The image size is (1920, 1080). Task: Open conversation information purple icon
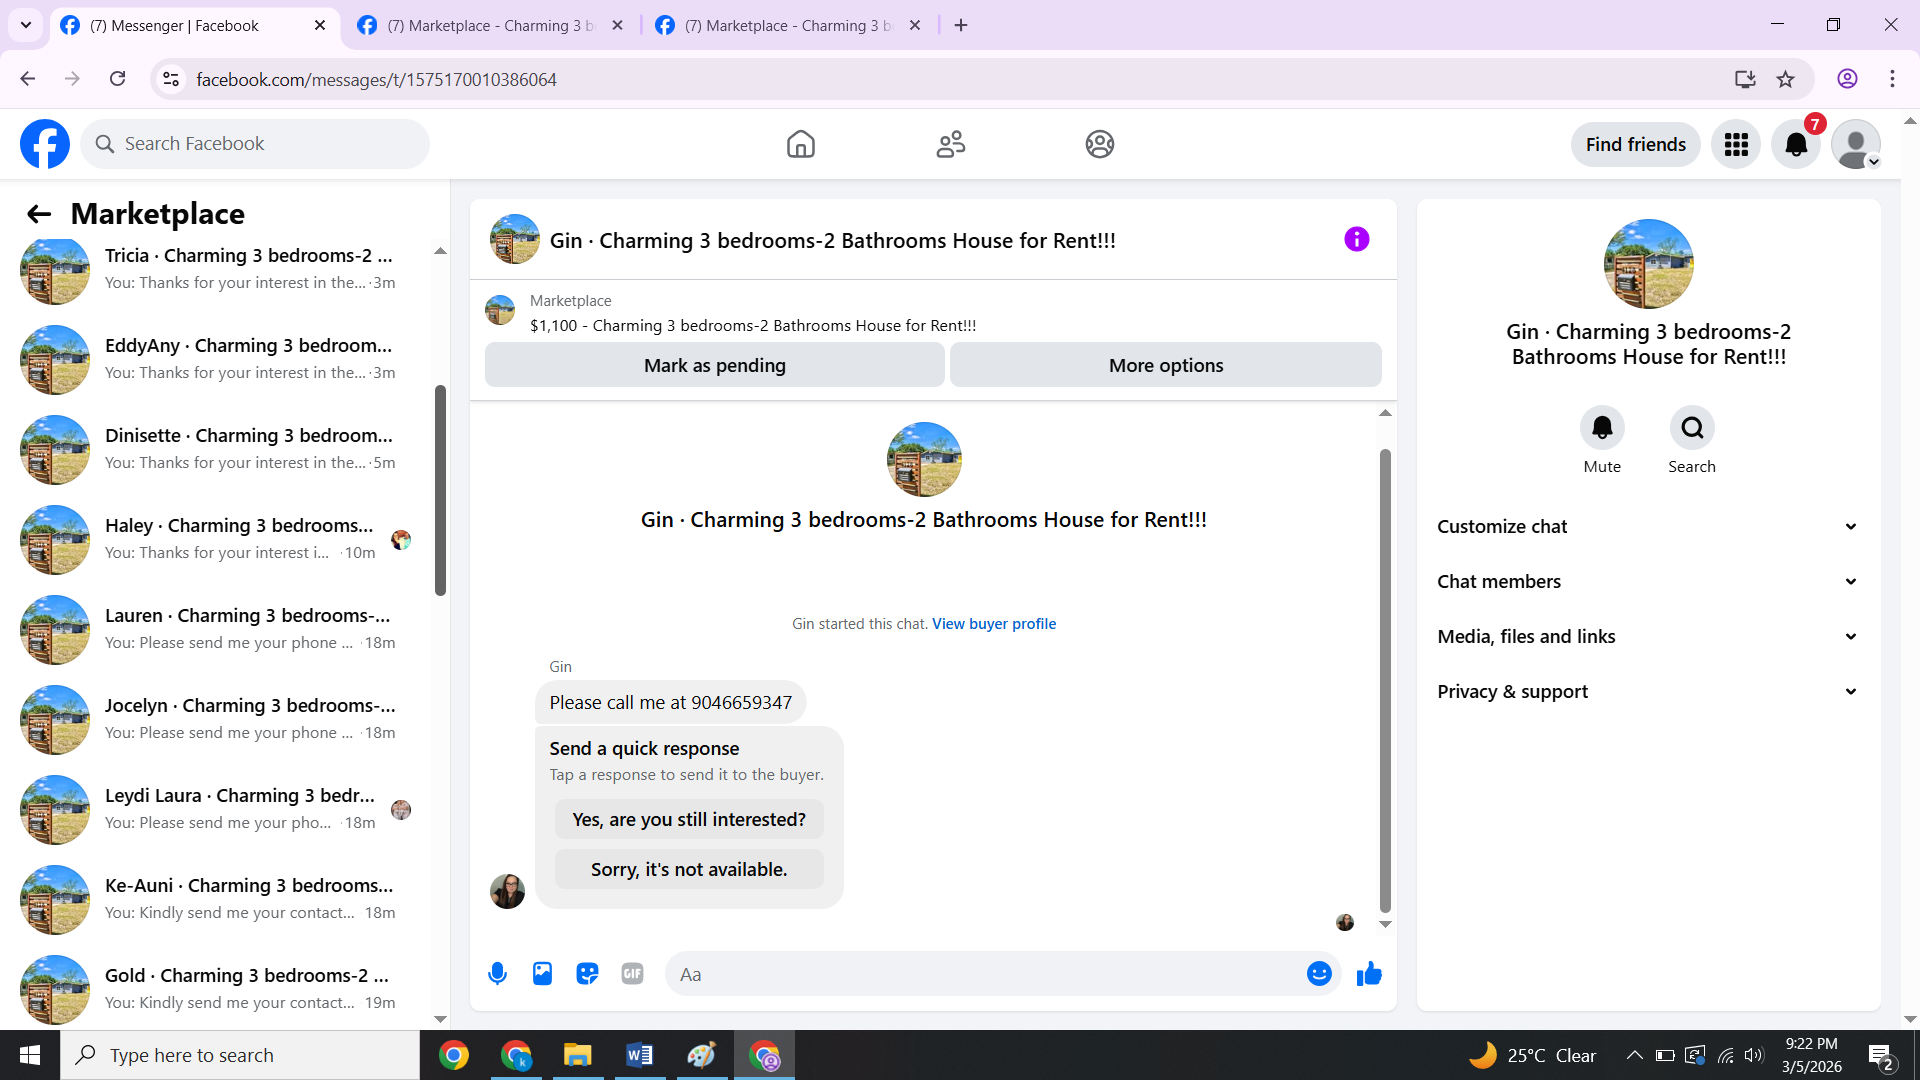coord(1356,239)
